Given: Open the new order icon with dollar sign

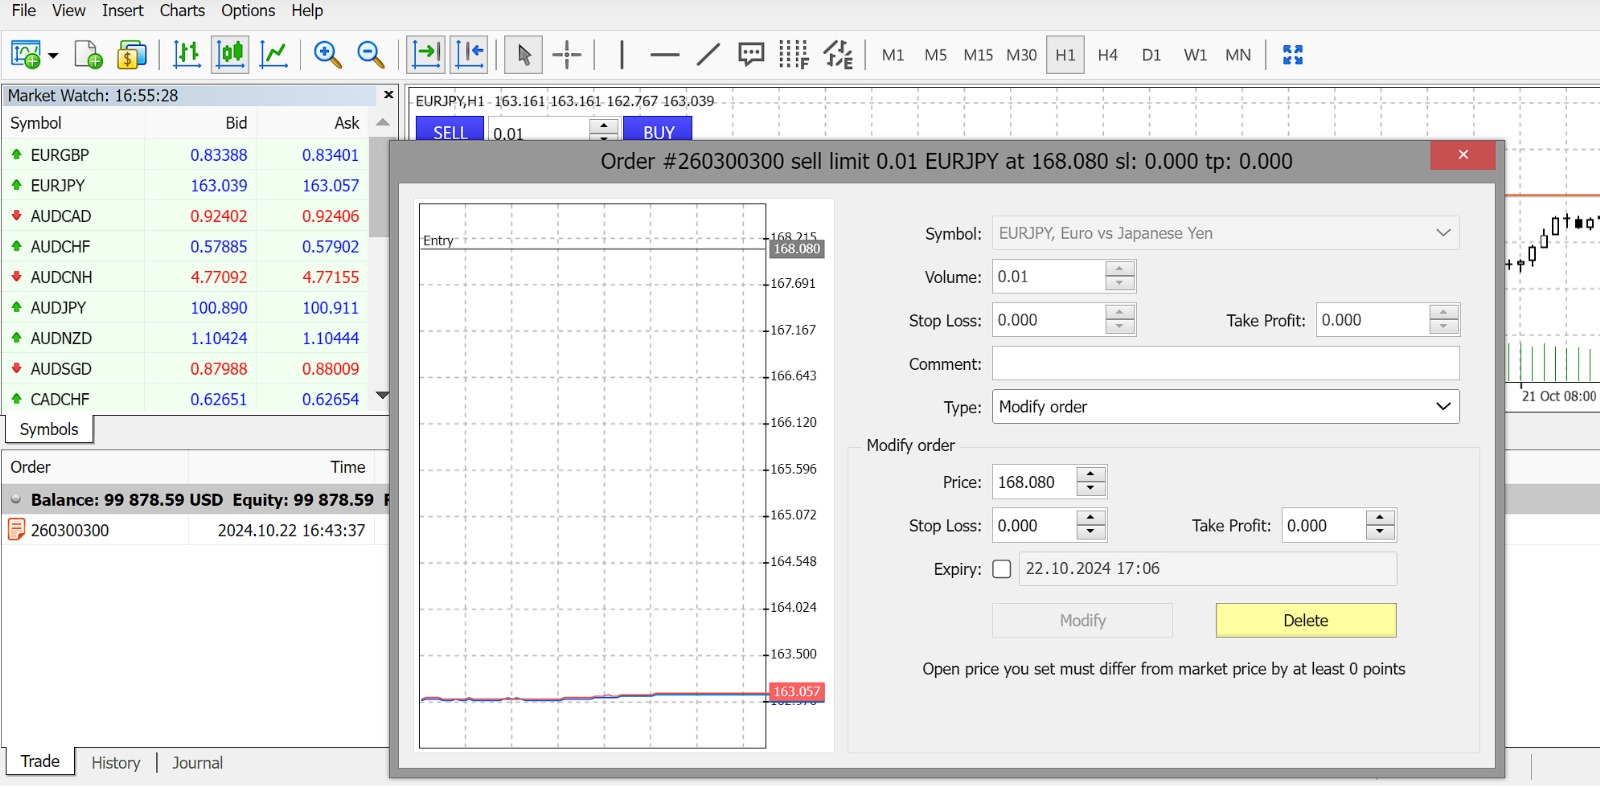Looking at the screenshot, I should click(x=131, y=54).
